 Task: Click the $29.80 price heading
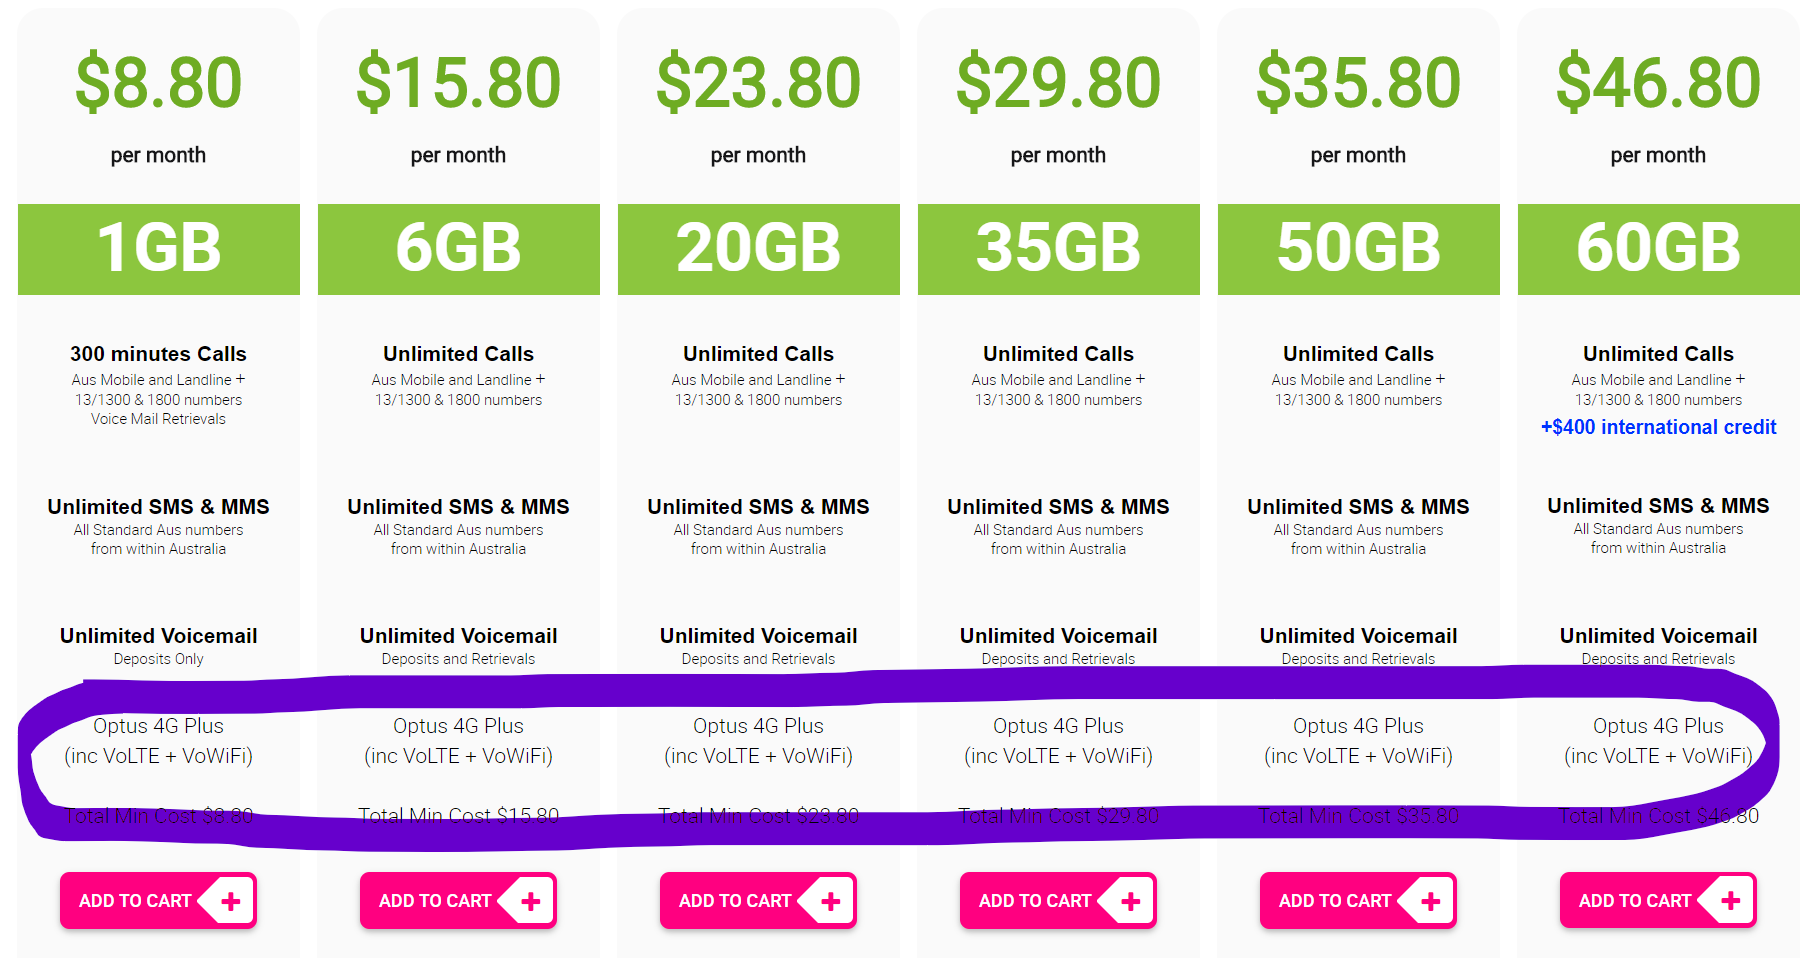[x=1058, y=82]
